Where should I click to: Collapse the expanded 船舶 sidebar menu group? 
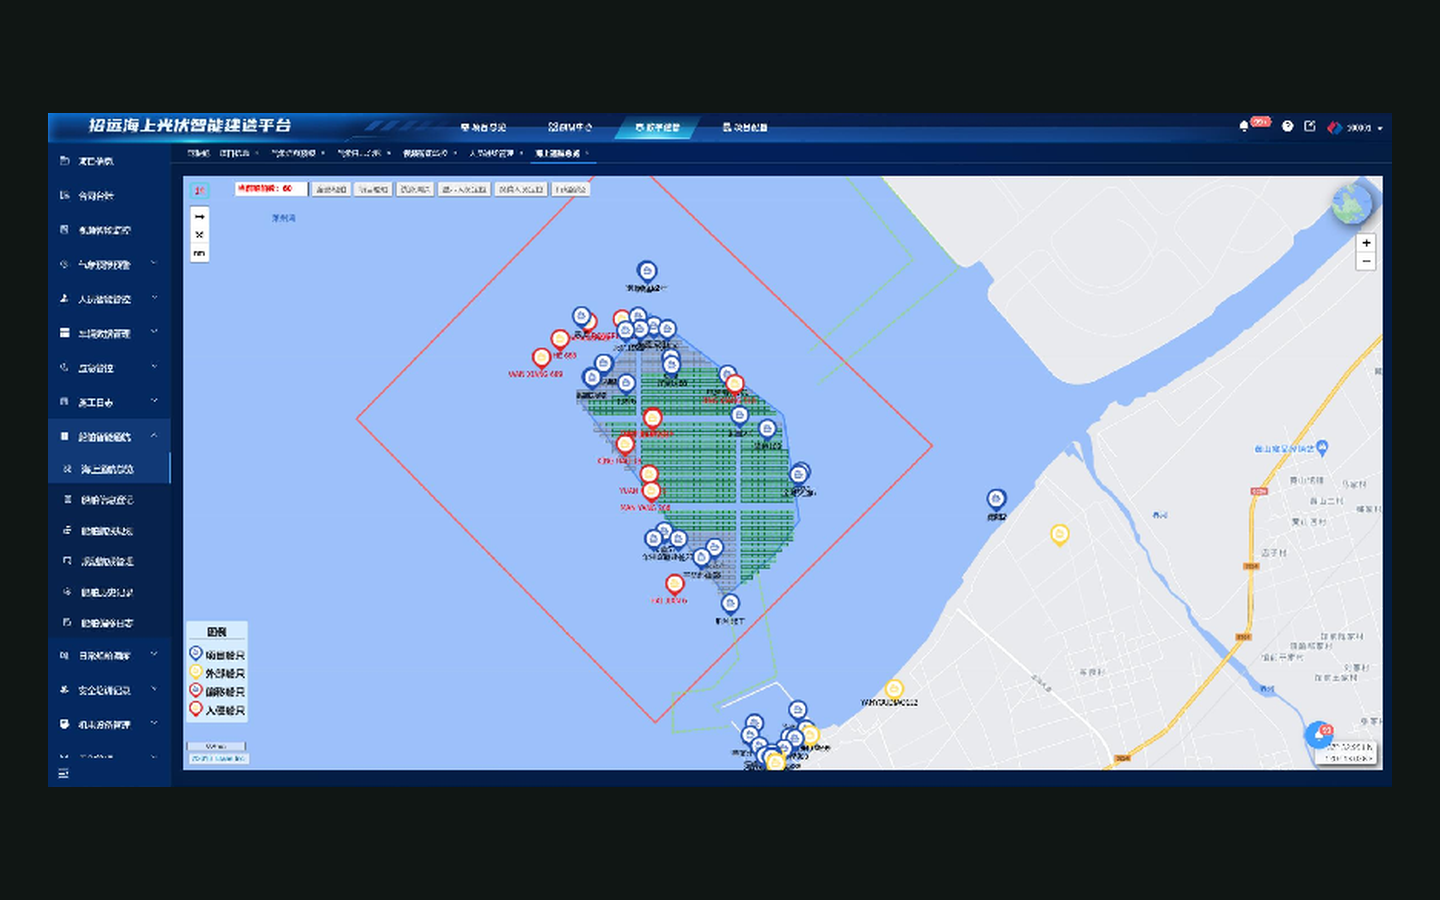point(109,436)
